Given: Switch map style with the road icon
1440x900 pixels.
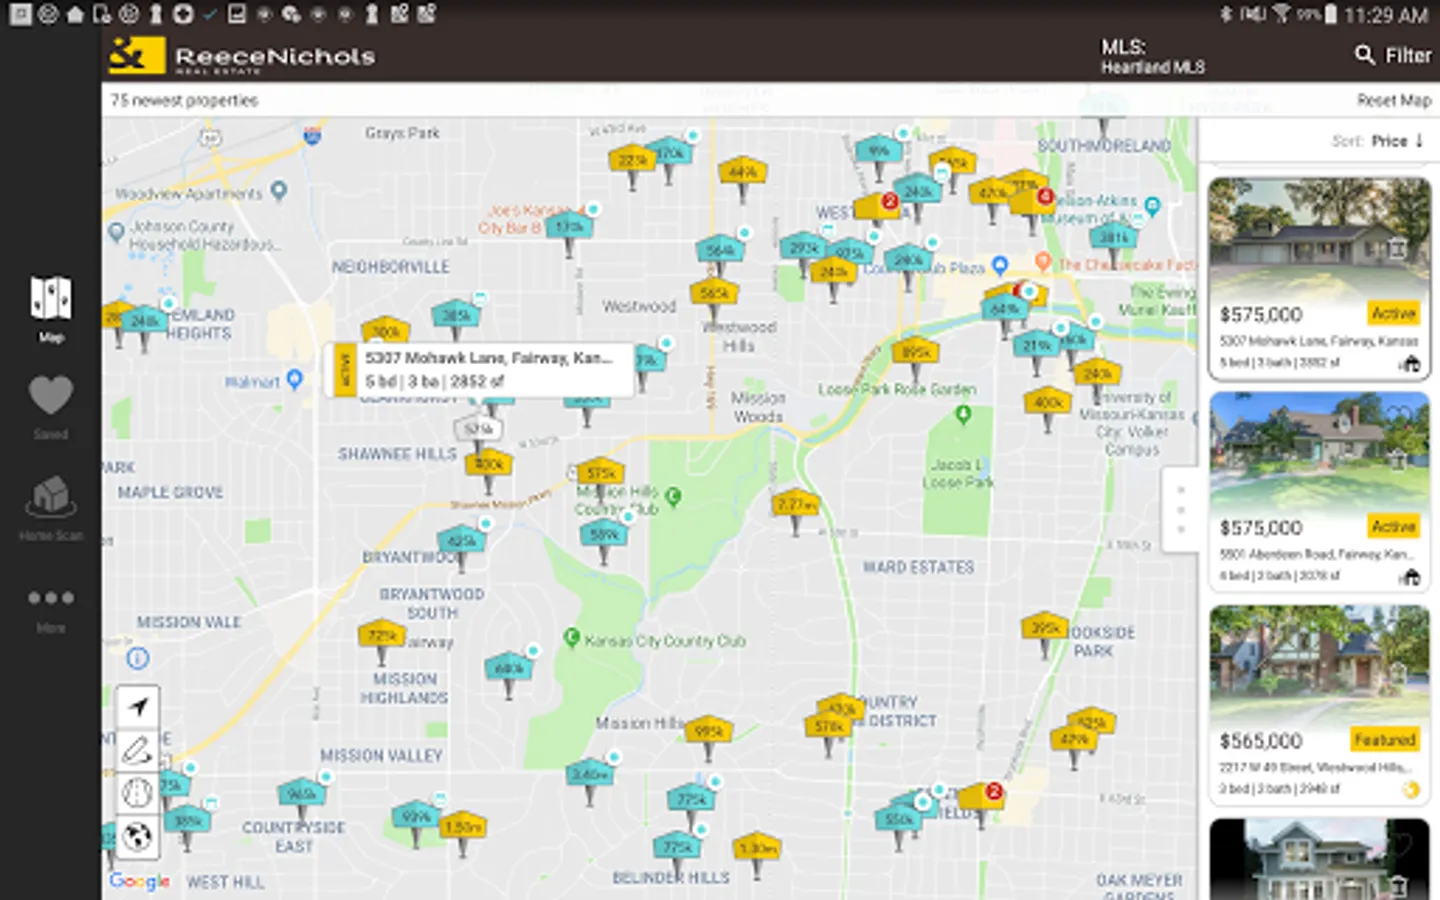Looking at the screenshot, I should [137, 793].
